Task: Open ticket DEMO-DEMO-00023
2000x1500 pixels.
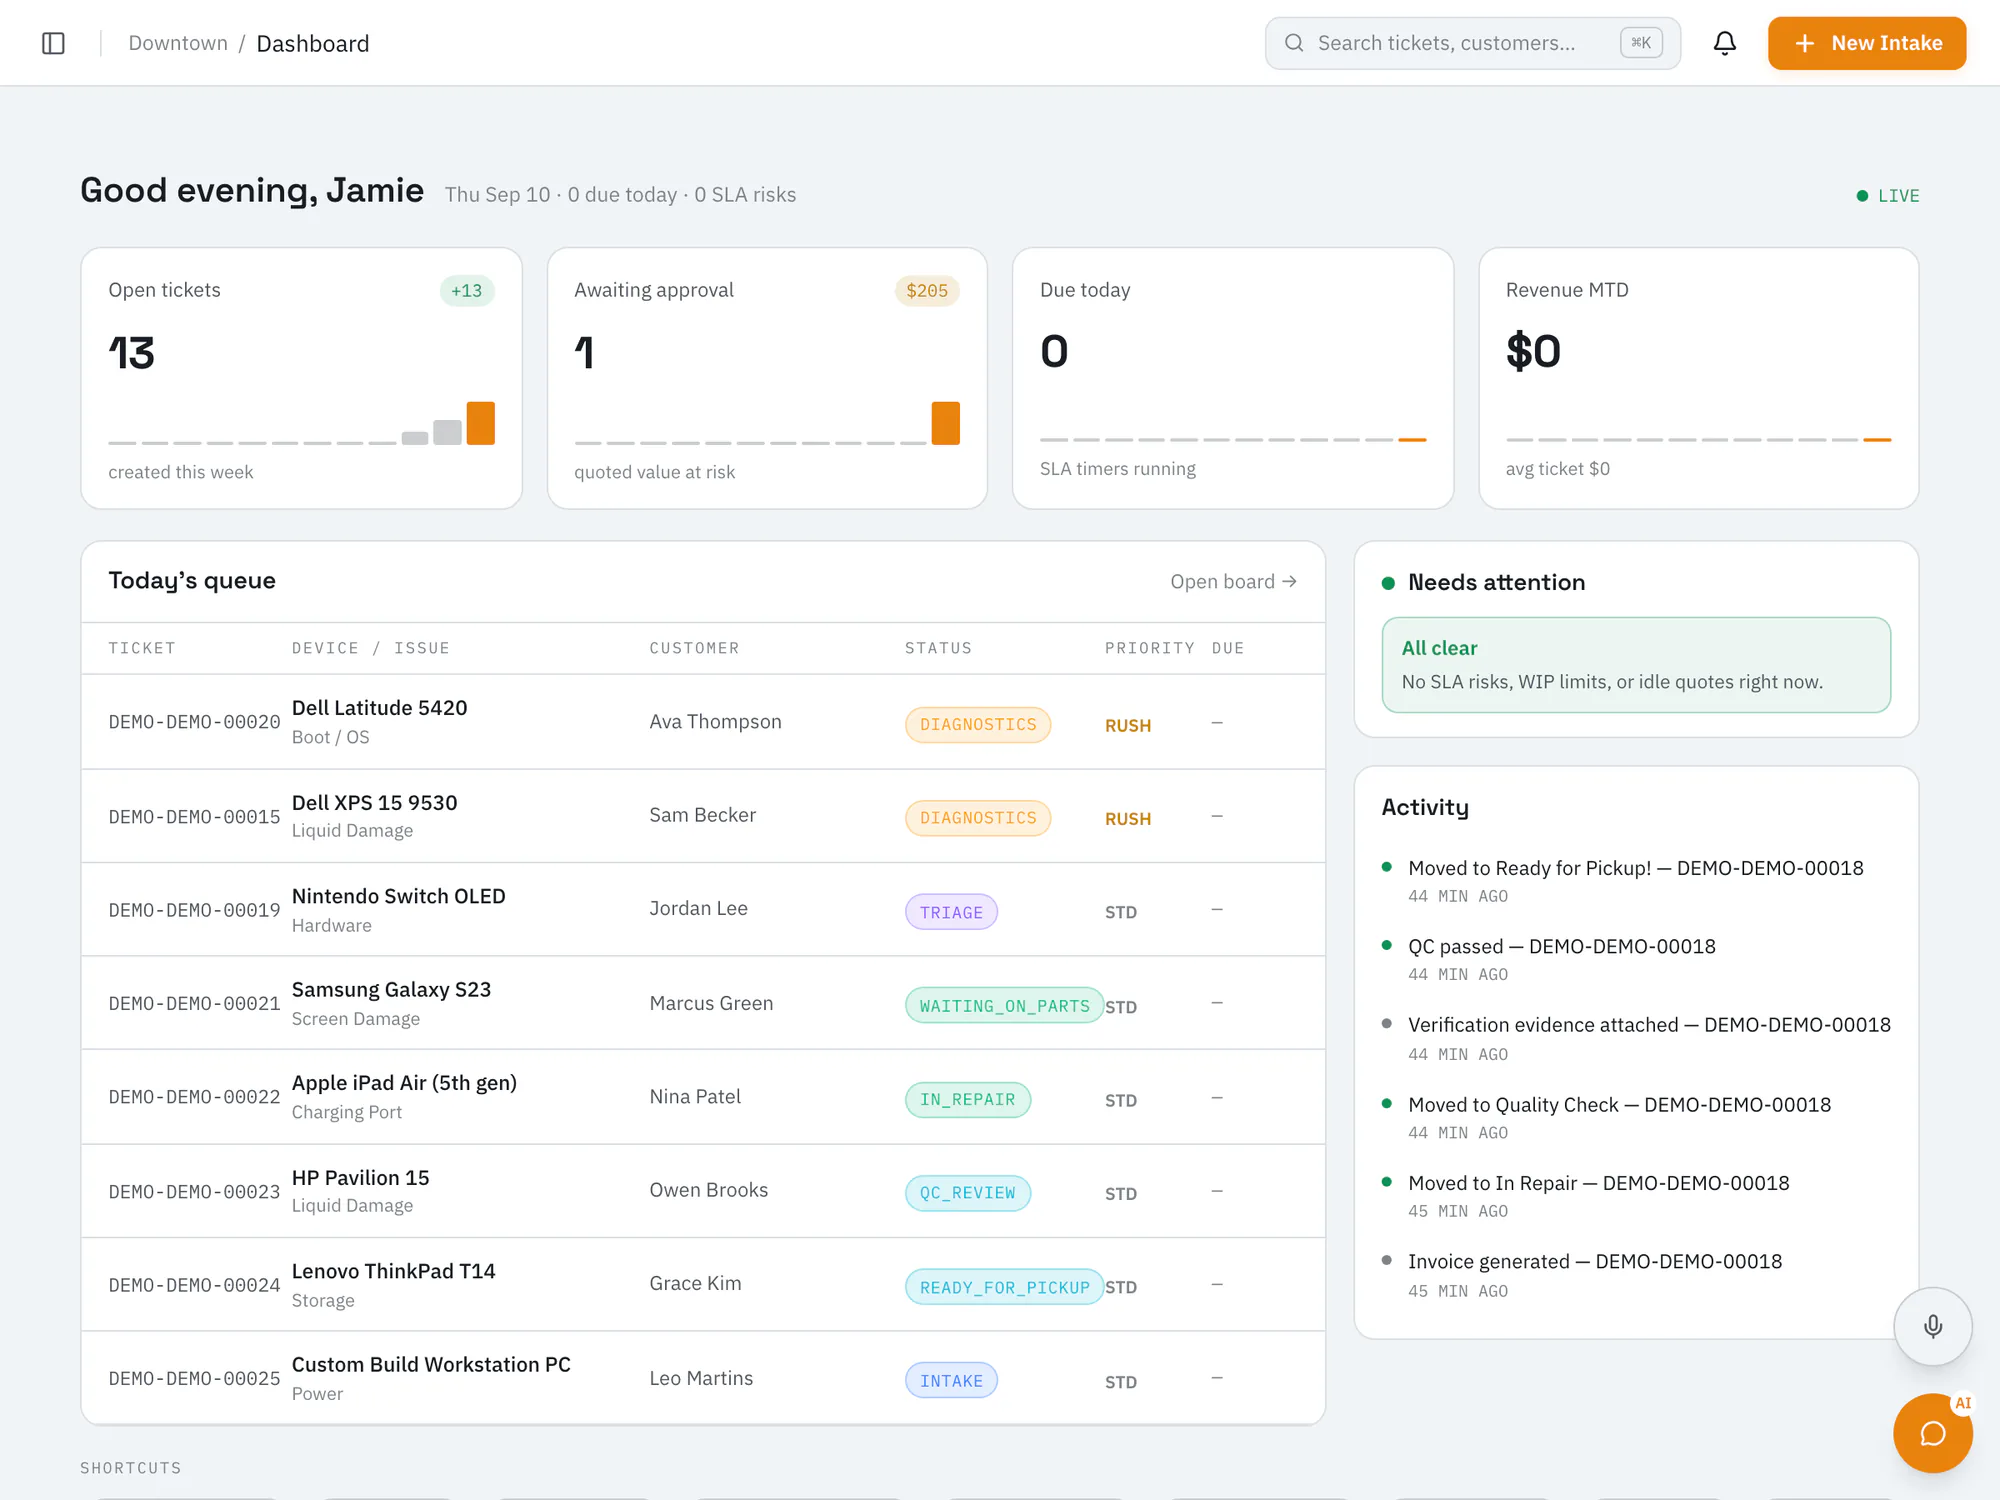Action: coord(194,1192)
